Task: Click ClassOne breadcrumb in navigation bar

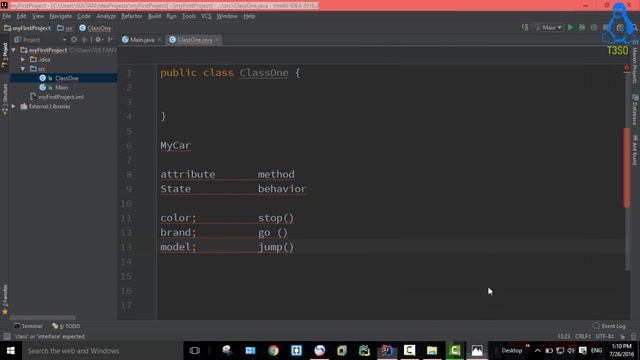Action: point(95,28)
